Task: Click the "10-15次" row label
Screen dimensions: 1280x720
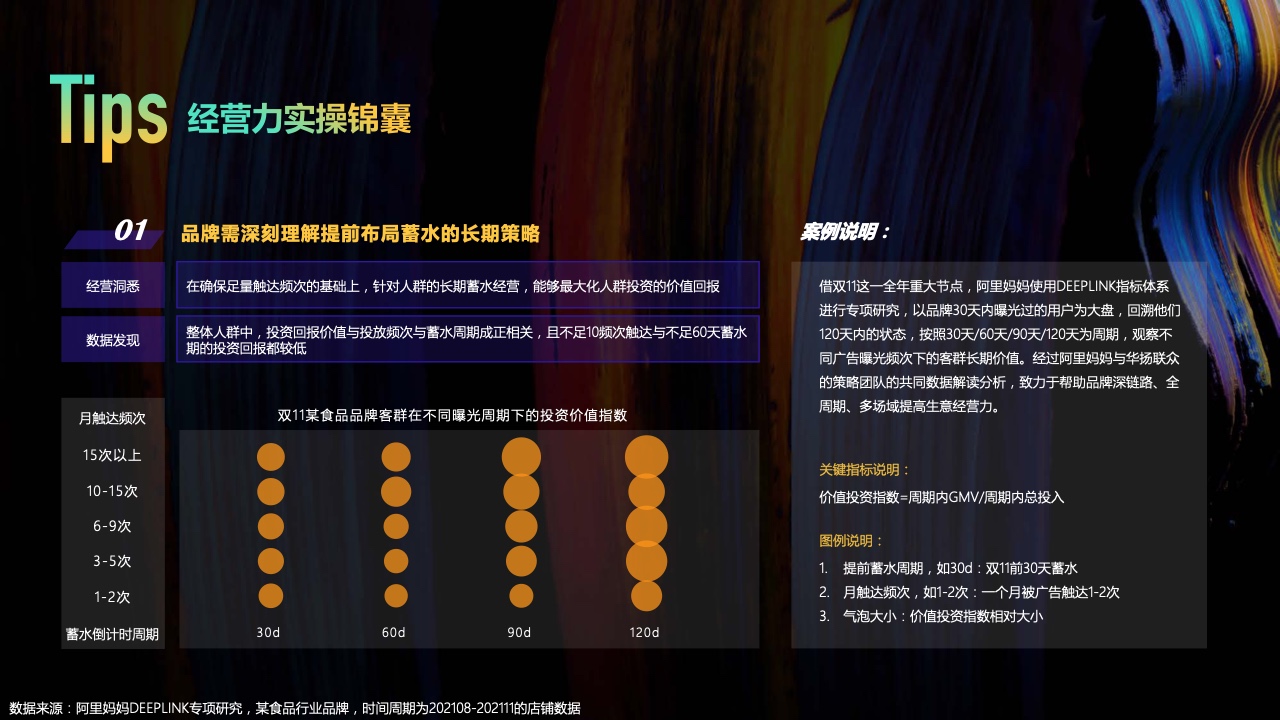Action: (x=112, y=491)
